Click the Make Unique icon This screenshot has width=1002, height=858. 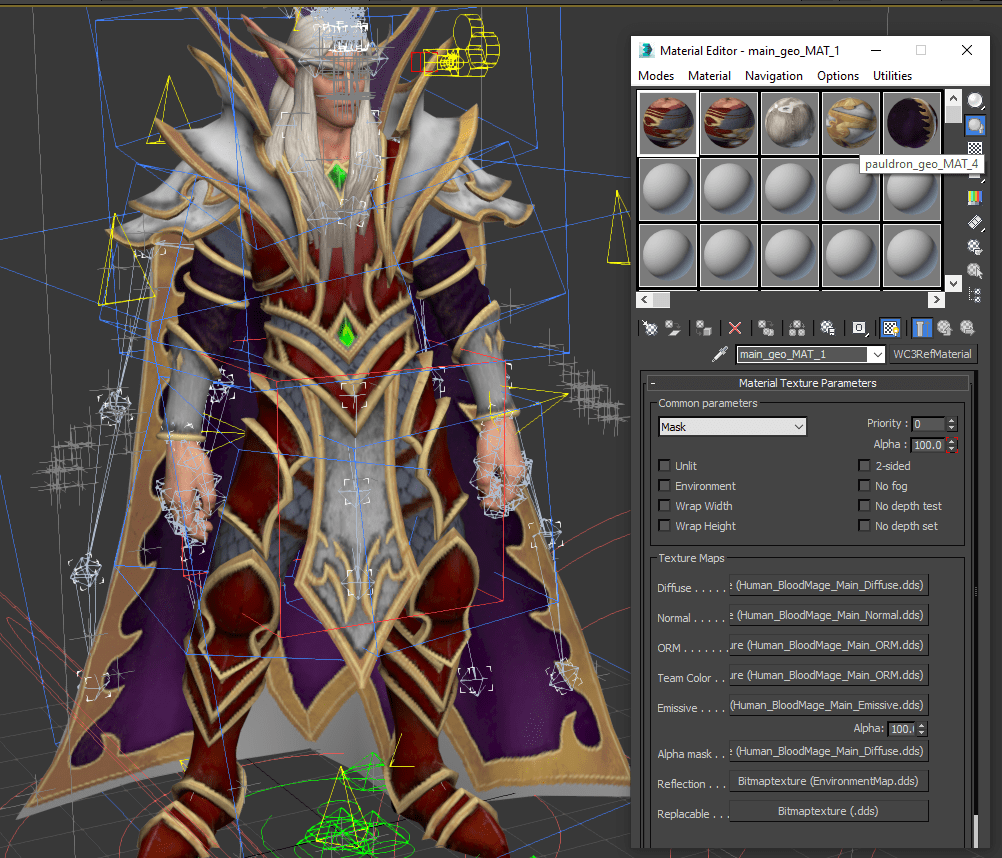797,328
